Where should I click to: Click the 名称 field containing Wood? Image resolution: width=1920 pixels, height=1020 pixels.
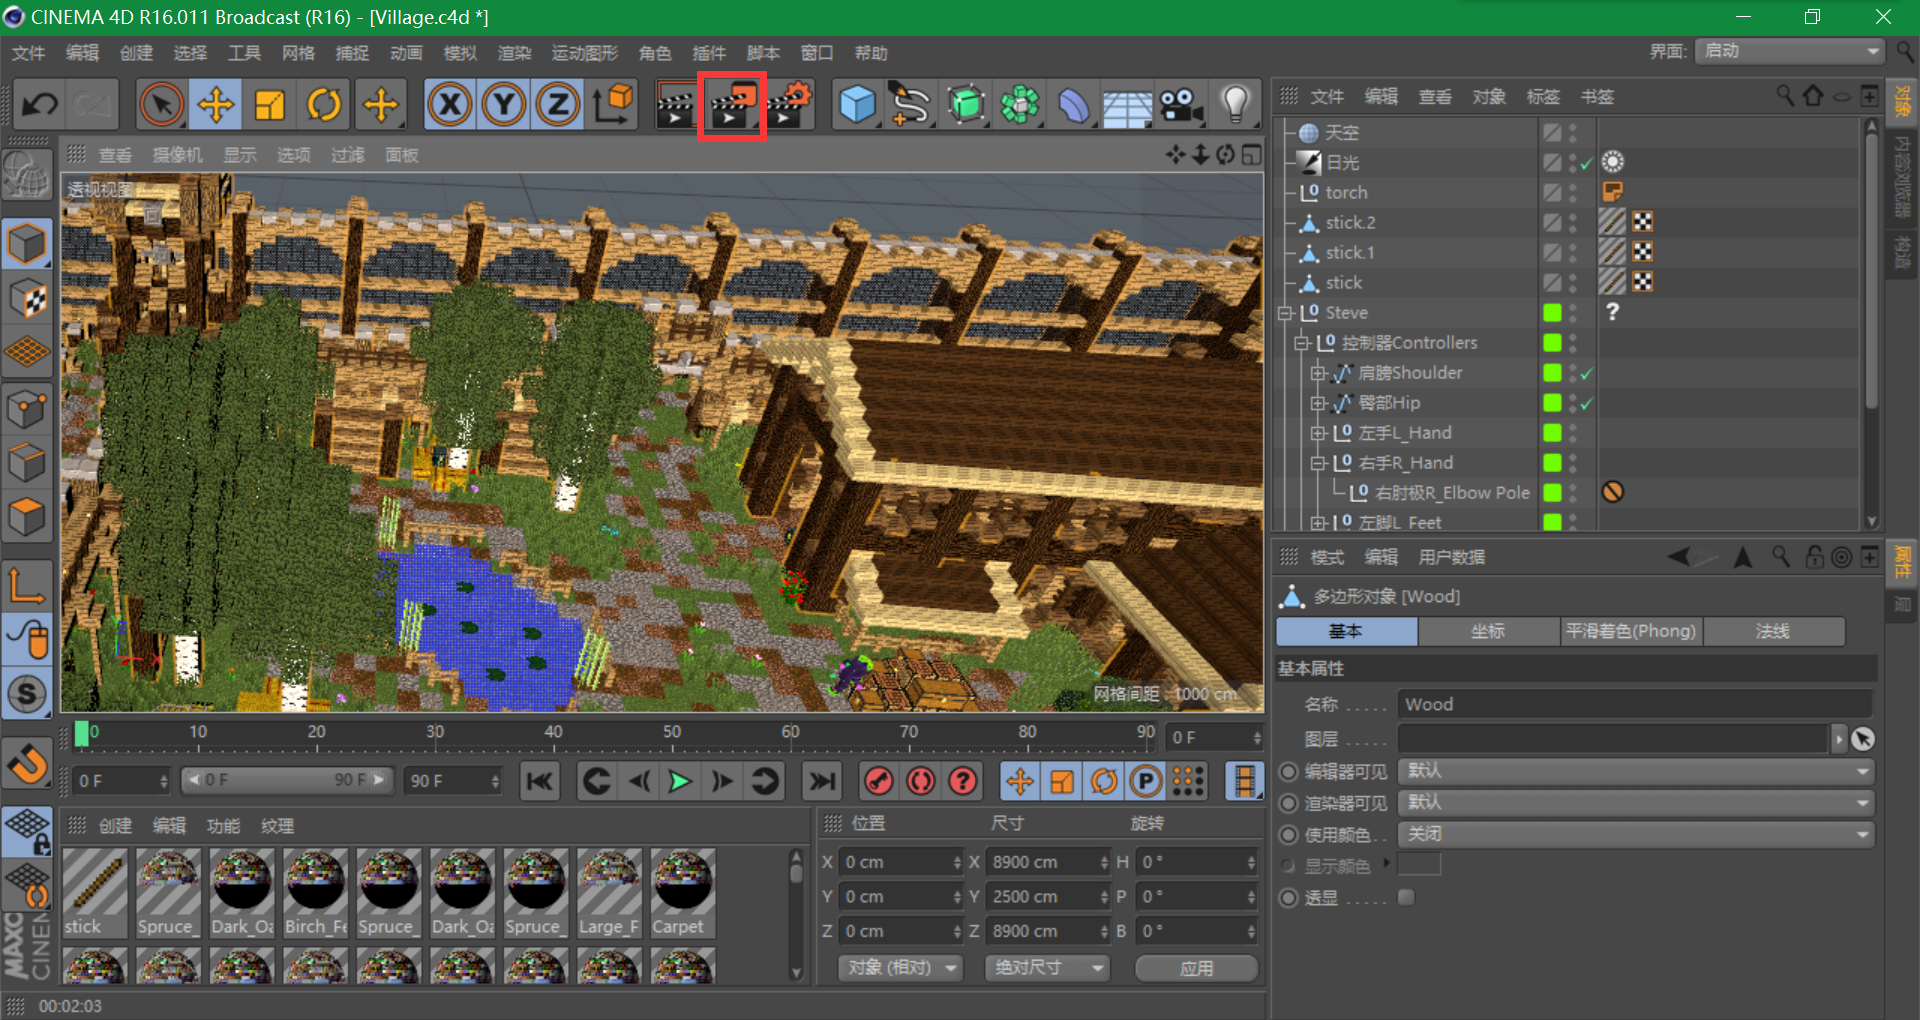pos(1634,704)
